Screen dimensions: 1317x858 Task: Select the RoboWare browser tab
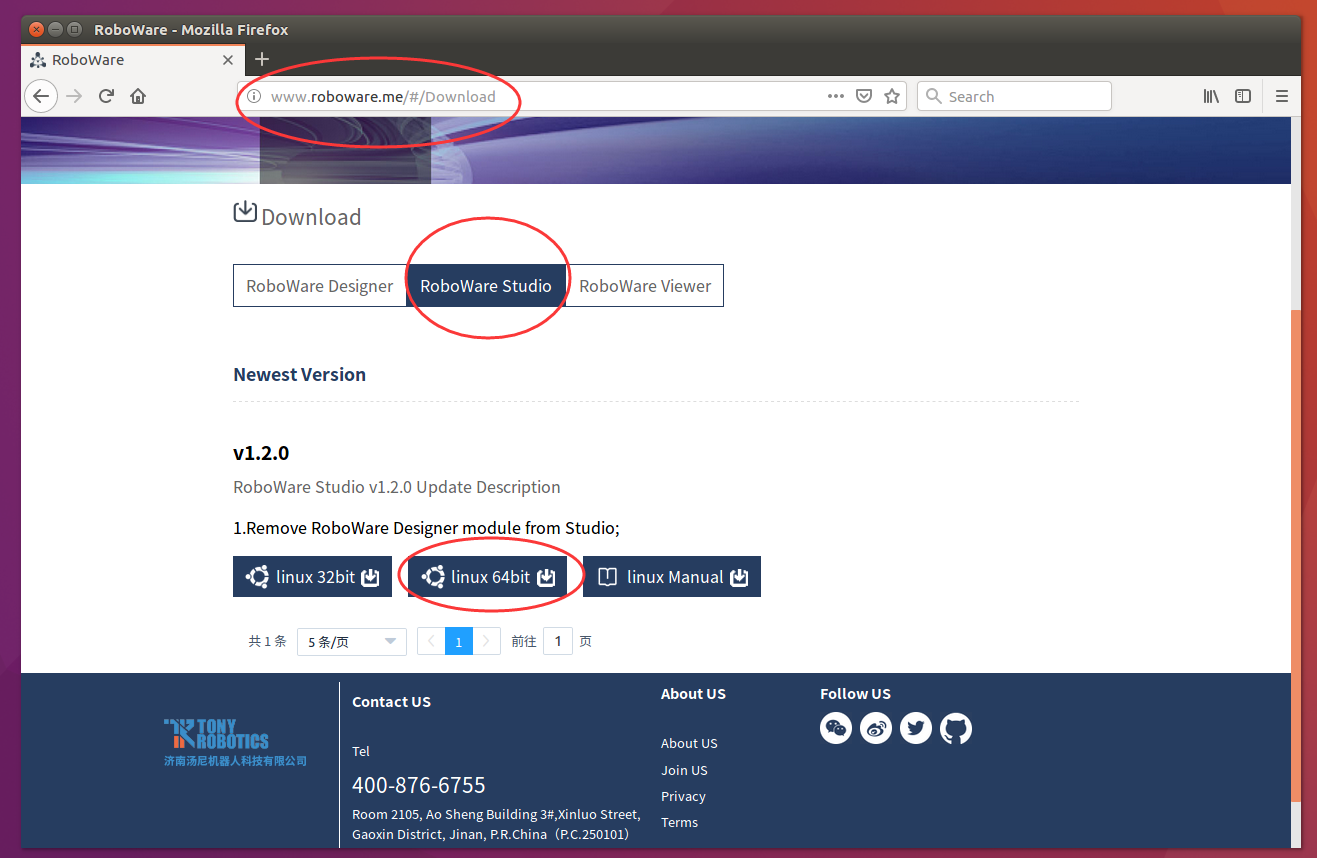click(x=130, y=60)
